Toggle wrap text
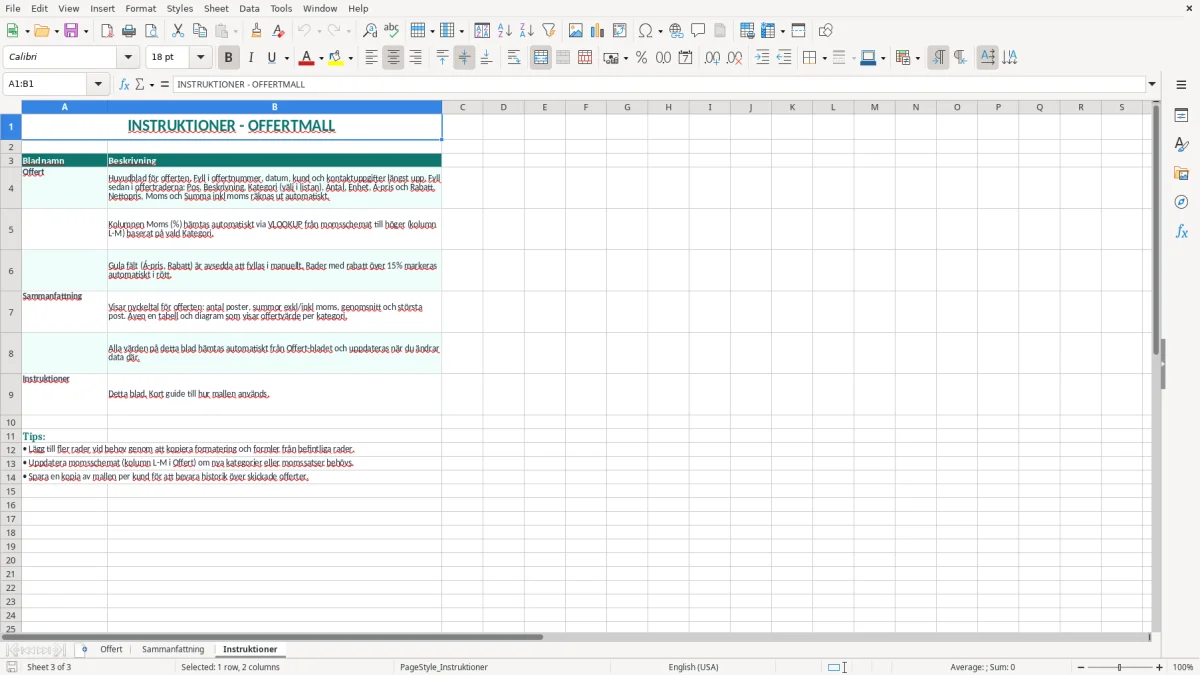 tap(514, 58)
